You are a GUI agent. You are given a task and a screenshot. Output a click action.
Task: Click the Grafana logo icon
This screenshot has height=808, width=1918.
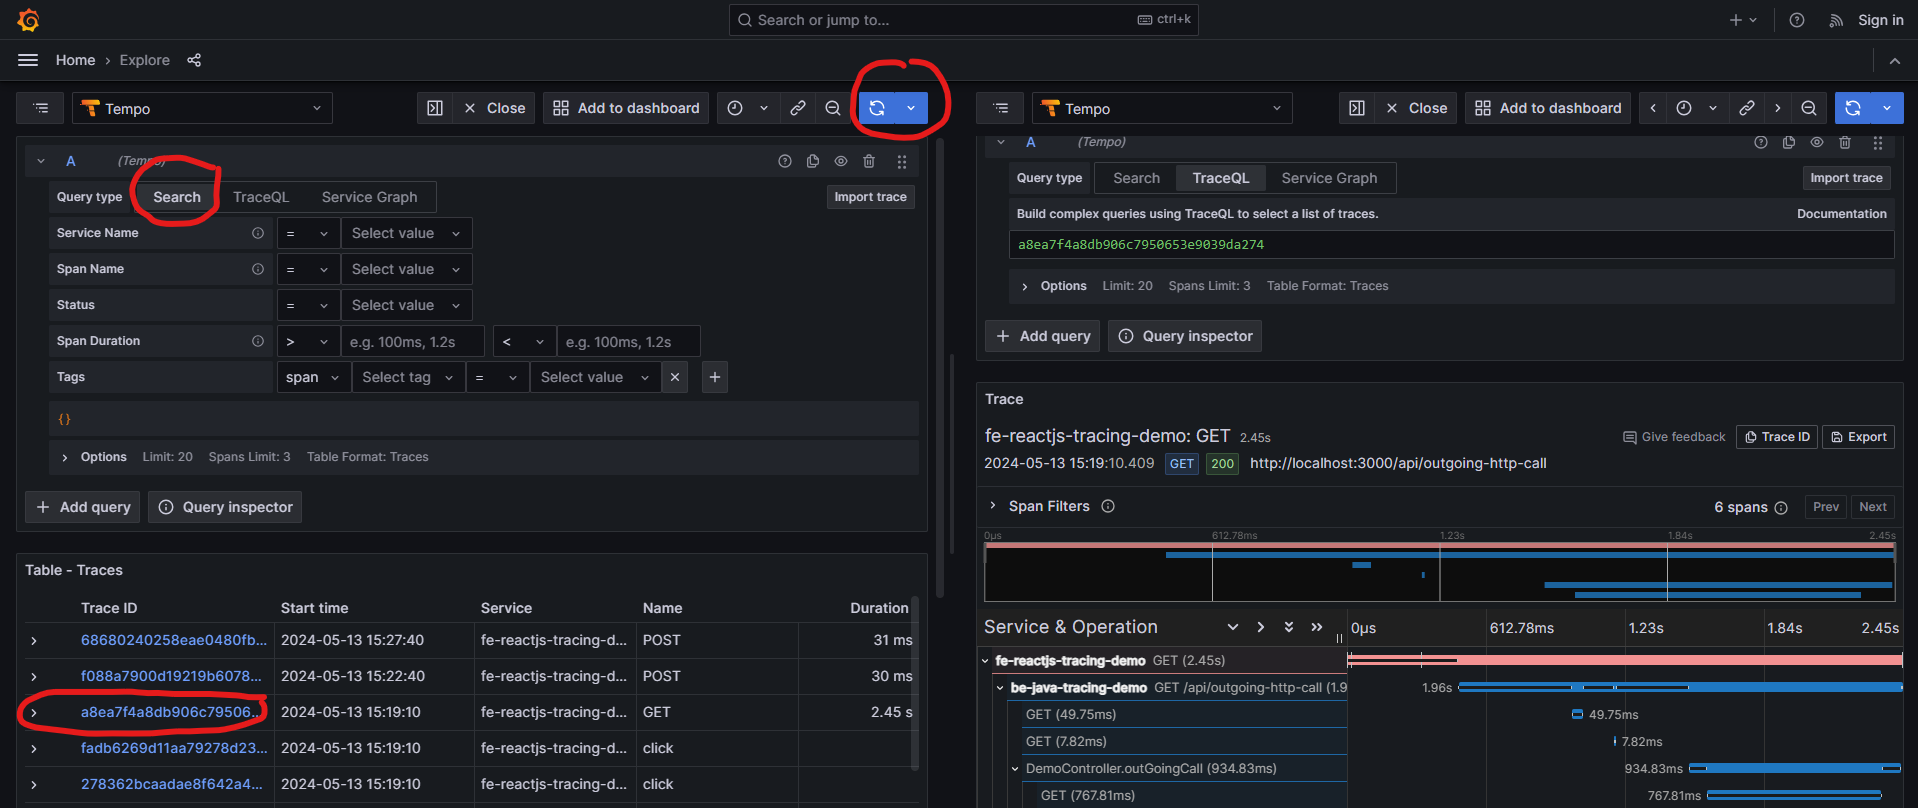click(x=29, y=20)
